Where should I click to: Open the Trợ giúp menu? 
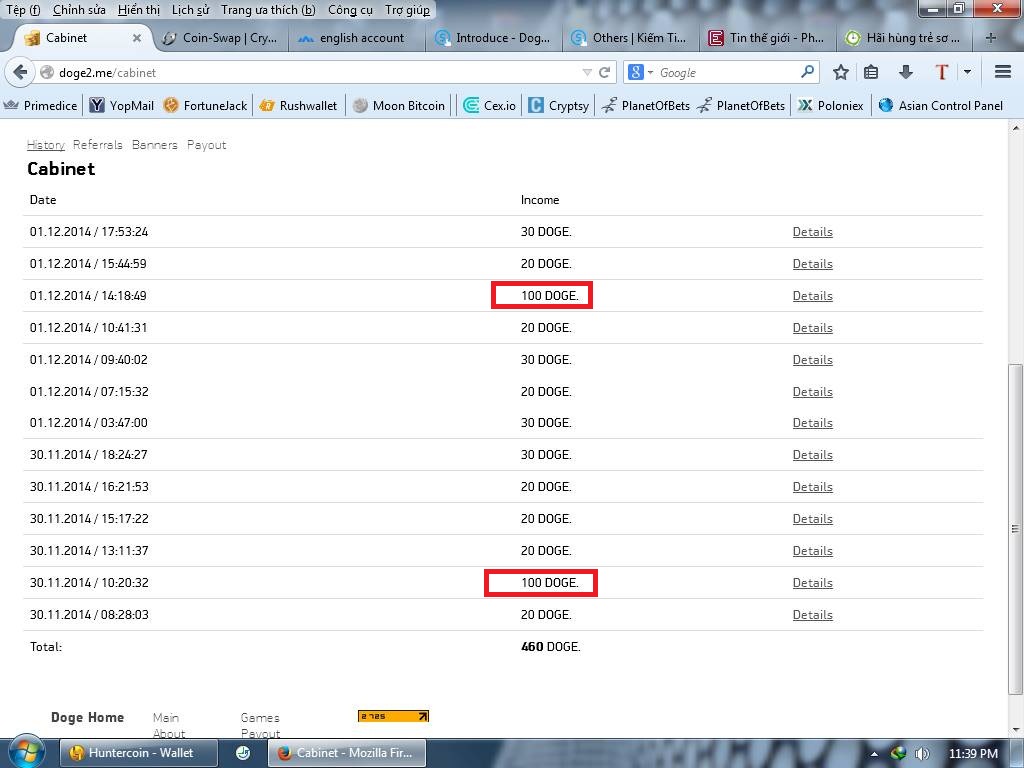pyautogui.click(x=408, y=10)
